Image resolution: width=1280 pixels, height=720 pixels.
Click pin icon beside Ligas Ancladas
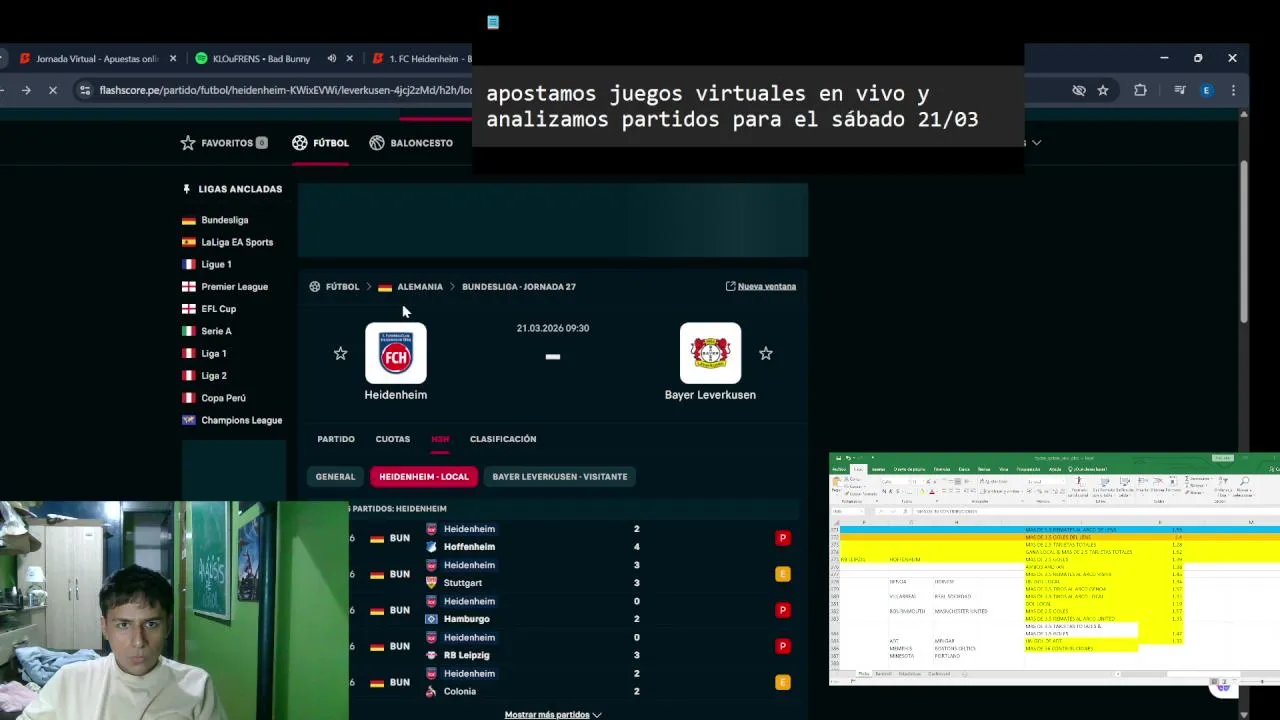pos(186,189)
